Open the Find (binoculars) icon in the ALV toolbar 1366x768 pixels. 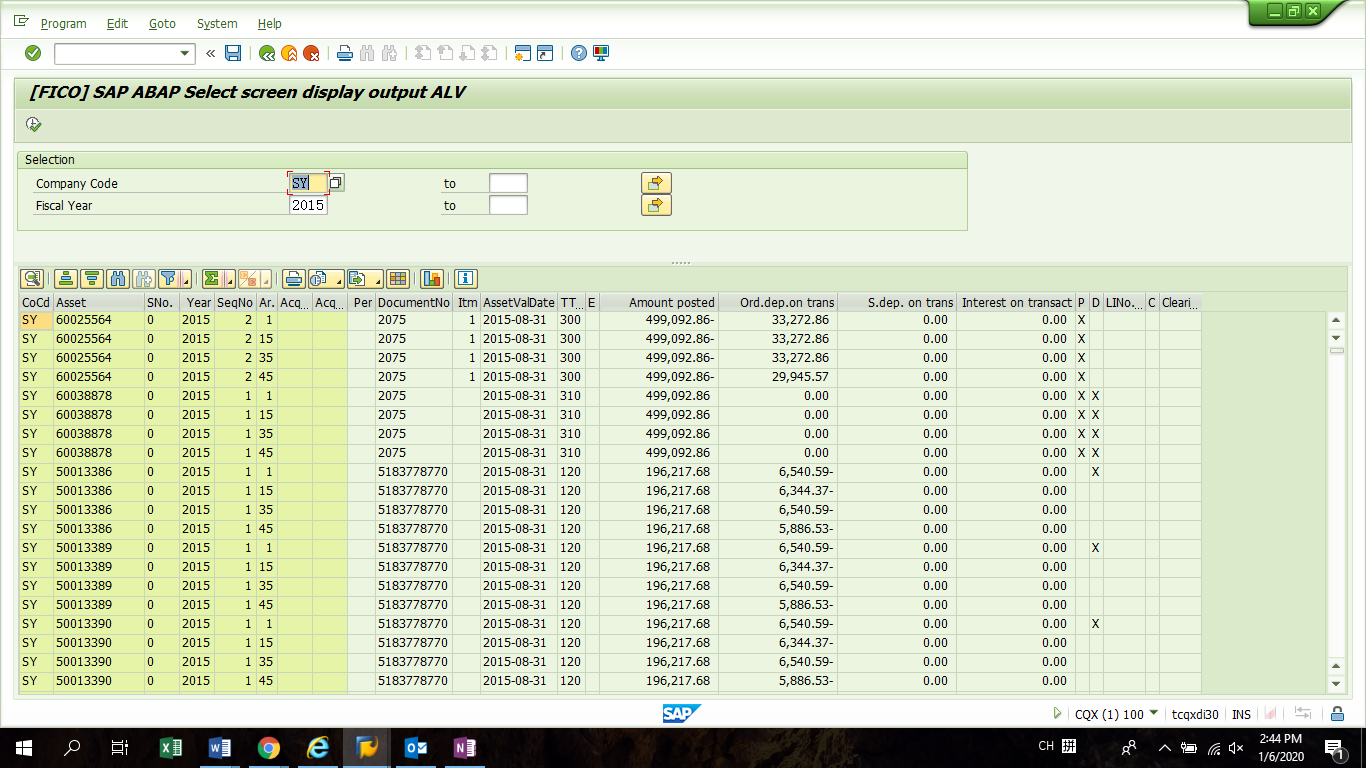[x=115, y=279]
